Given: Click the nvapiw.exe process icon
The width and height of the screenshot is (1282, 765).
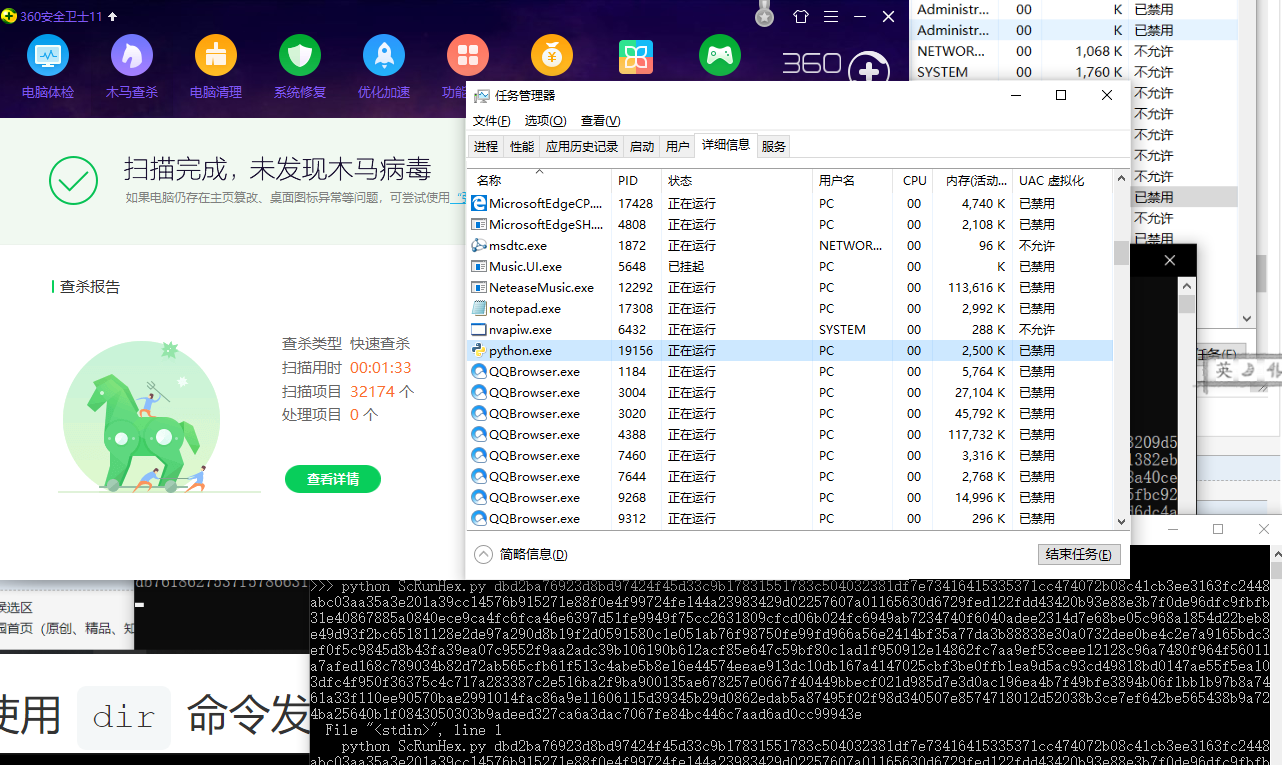Looking at the screenshot, I should (x=479, y=330).
